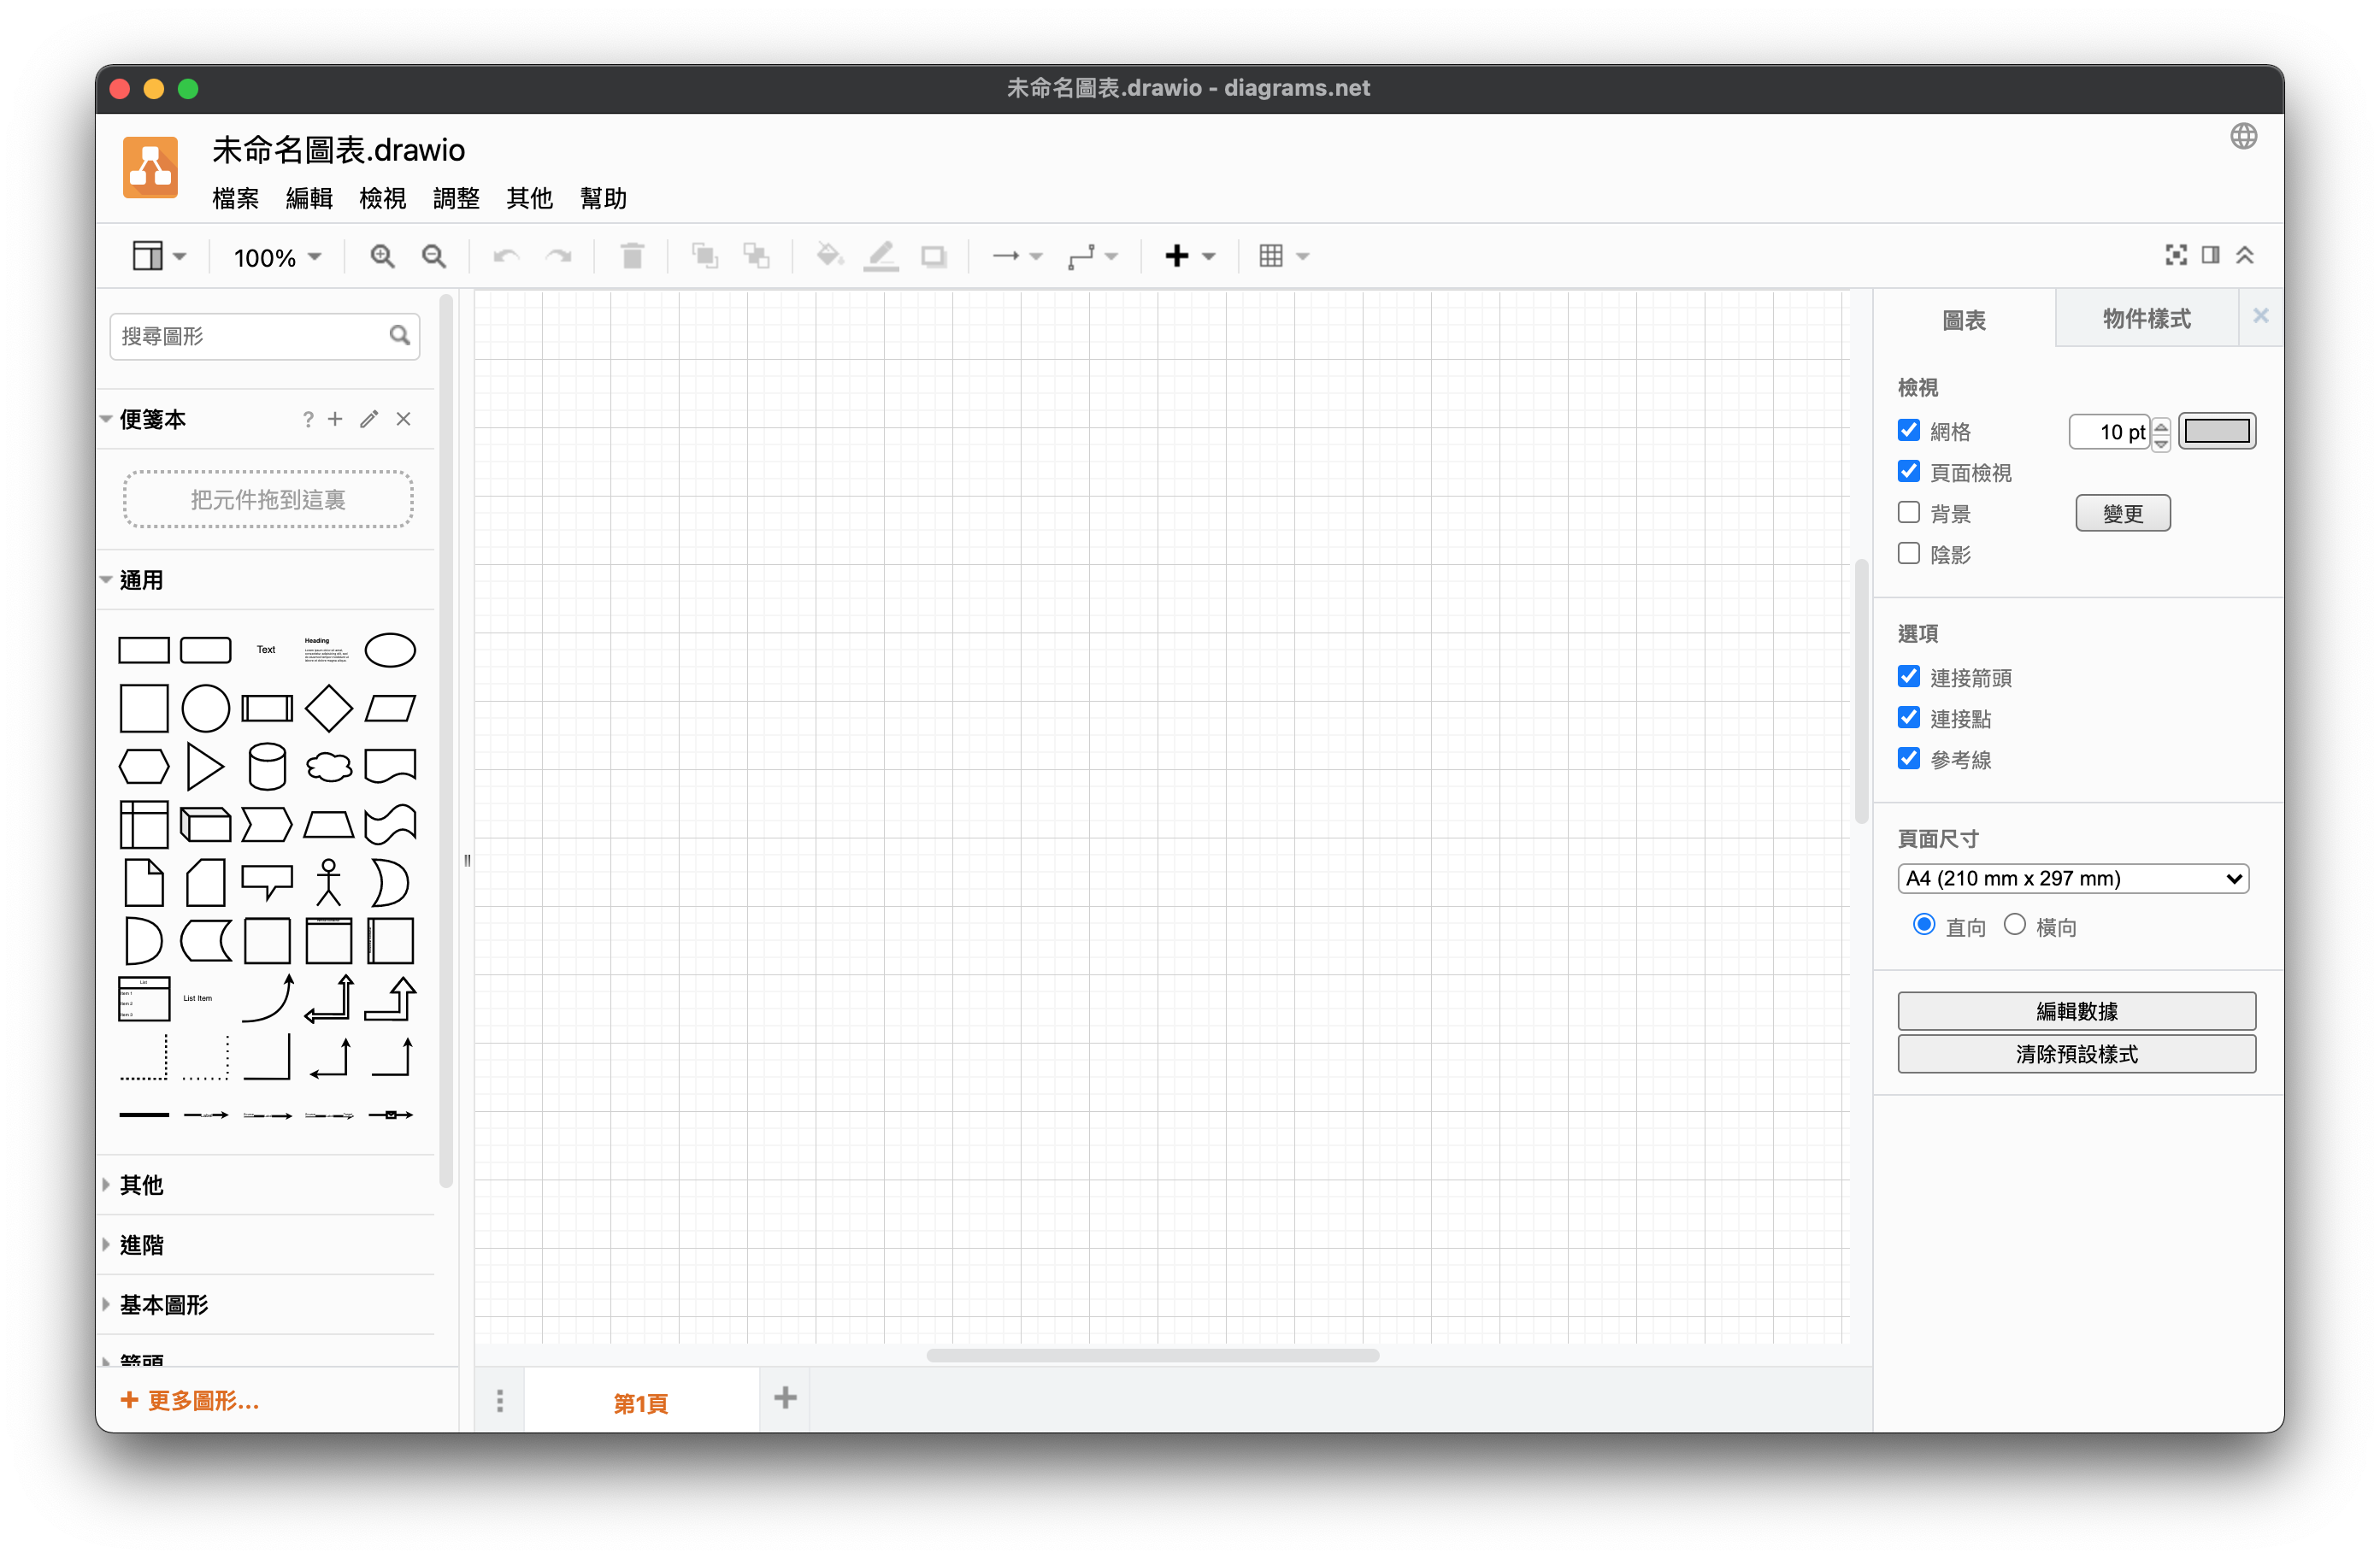Open the A4 page size dropdown
This screenshot has width=2380, height=1559.
[2072, 878]
